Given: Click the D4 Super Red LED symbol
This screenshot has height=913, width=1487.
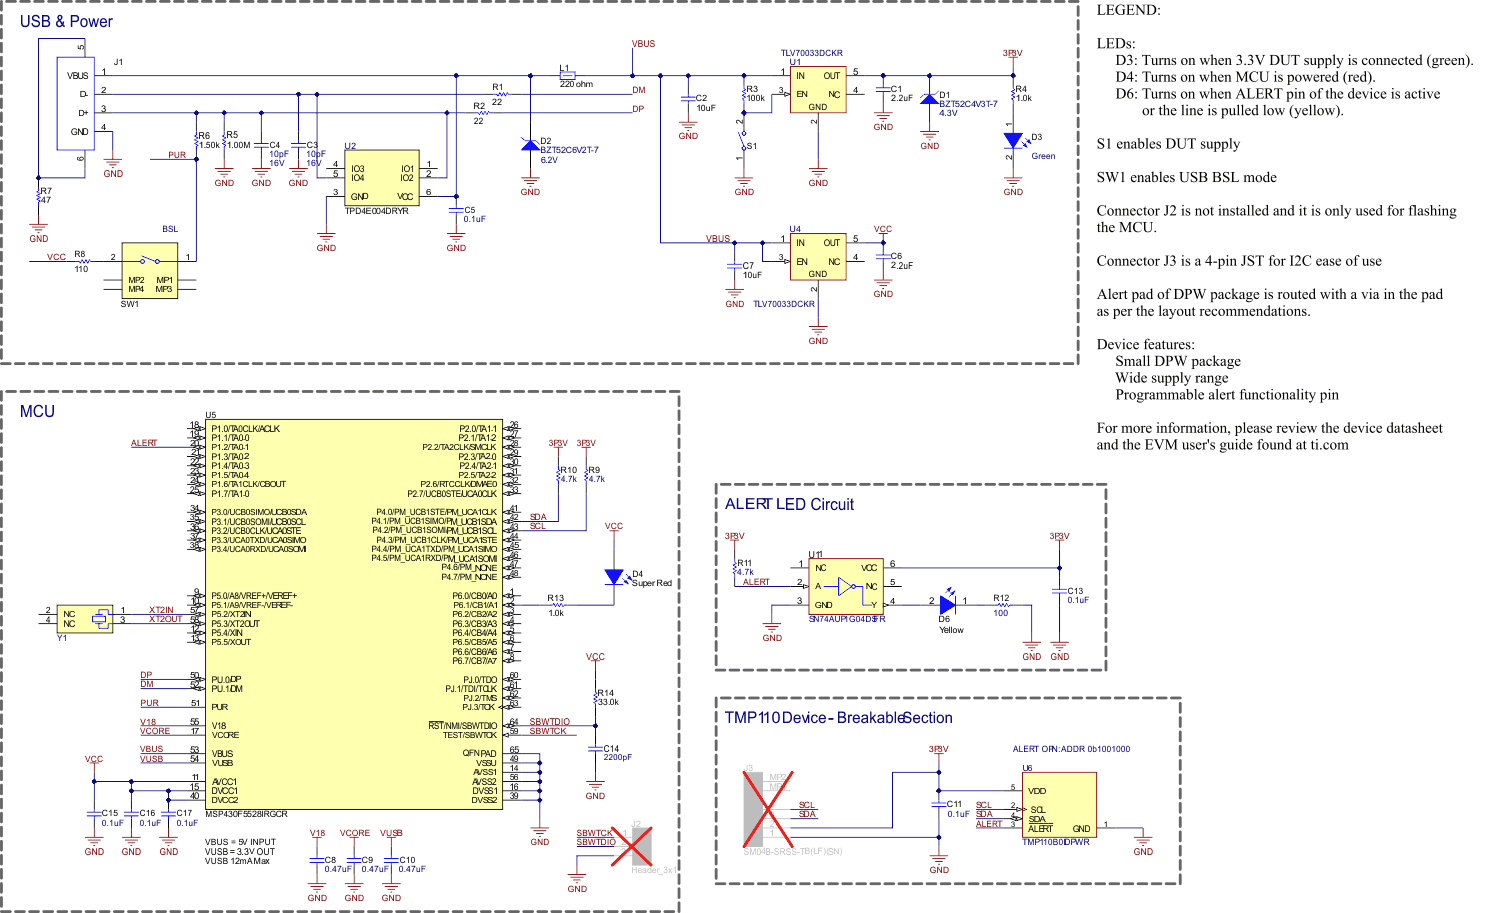Looking at the screenshot, I should (x=615, y=577).
